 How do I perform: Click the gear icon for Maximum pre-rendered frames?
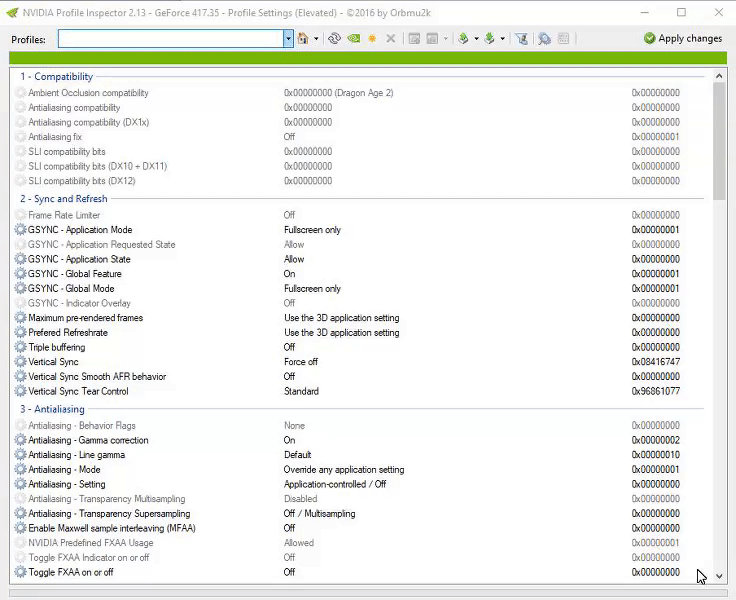[x=20, y=318]
